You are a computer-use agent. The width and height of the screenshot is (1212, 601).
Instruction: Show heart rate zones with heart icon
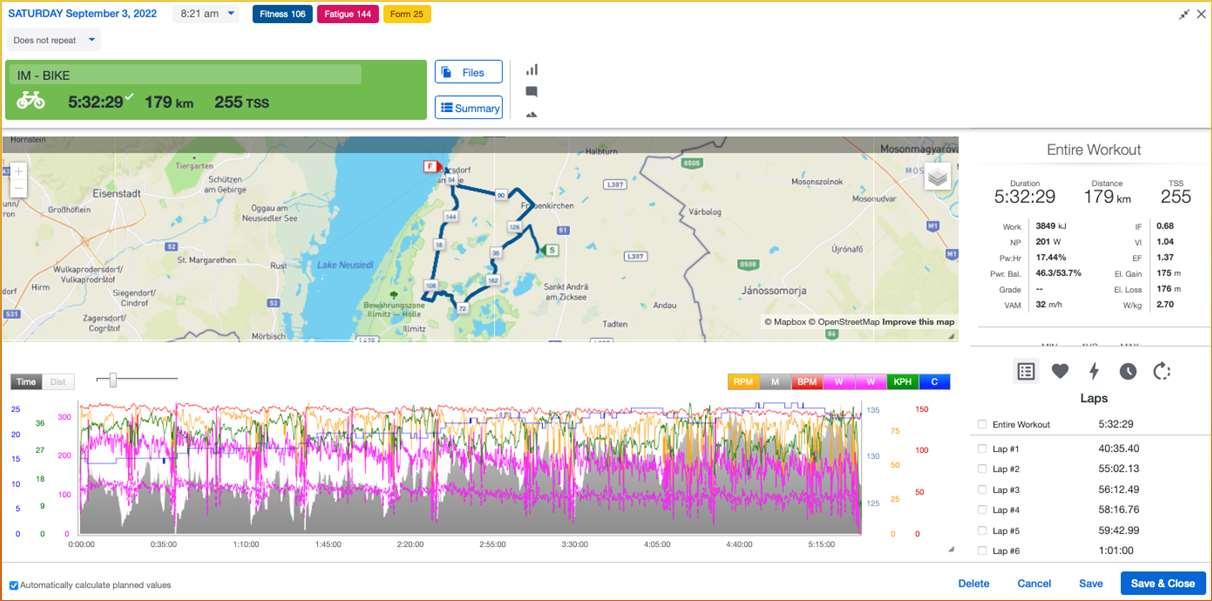point(1060,371)
